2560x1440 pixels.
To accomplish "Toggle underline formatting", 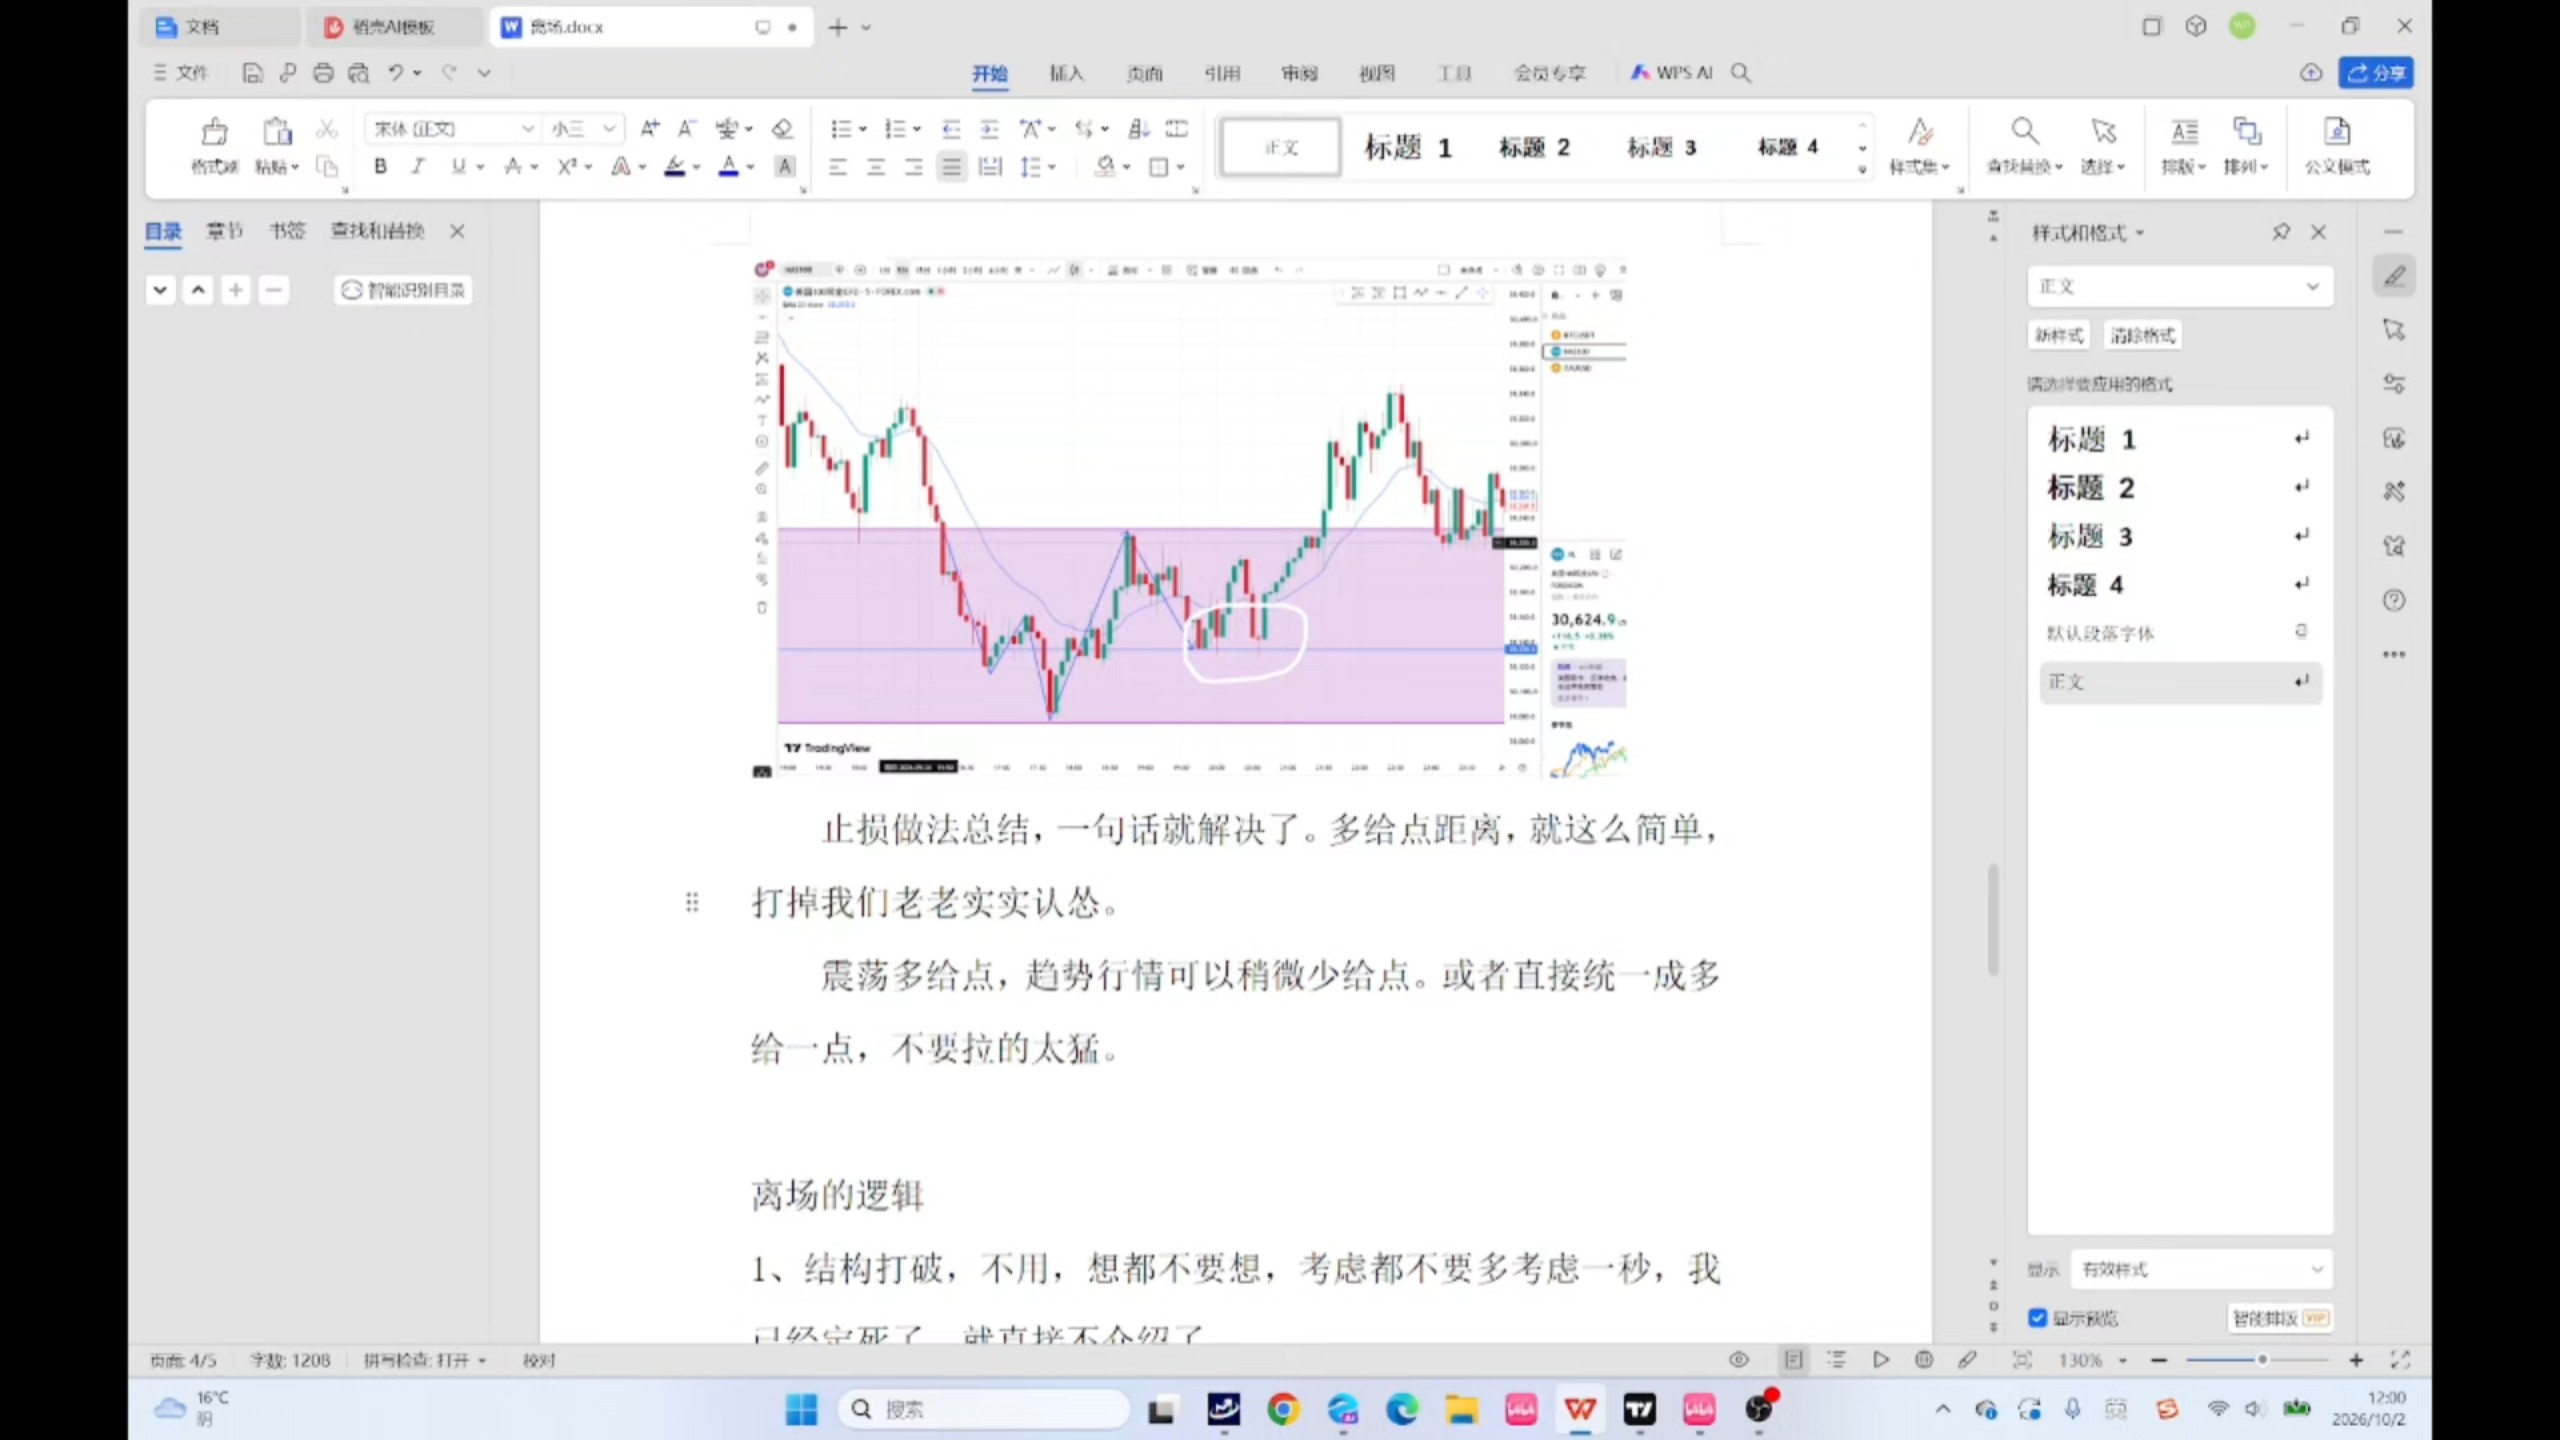I will tap(458, 167).
